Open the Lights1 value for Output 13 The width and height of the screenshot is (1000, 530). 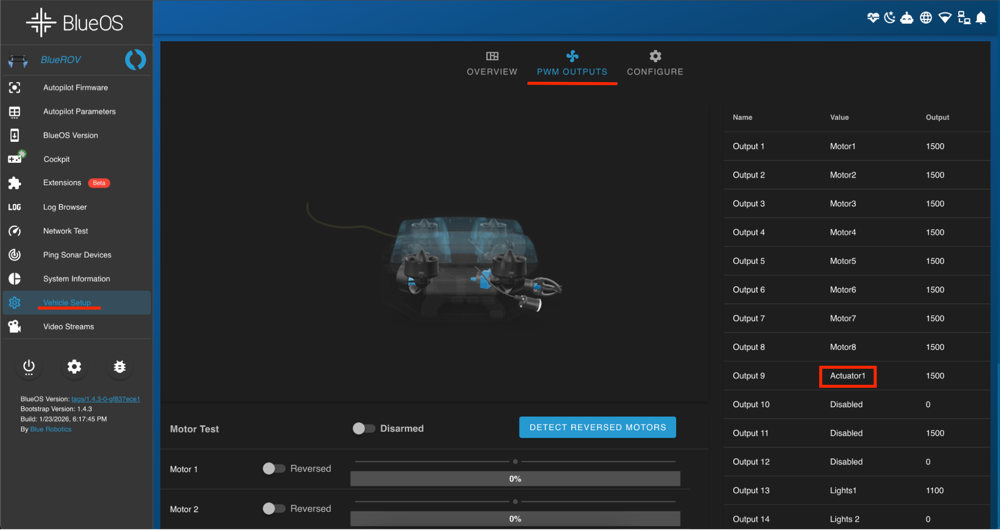[844, 491]
